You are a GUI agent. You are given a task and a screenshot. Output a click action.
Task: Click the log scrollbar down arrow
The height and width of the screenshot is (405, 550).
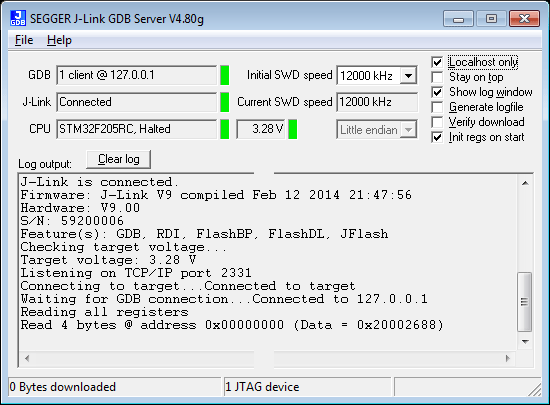pos(525,341)
